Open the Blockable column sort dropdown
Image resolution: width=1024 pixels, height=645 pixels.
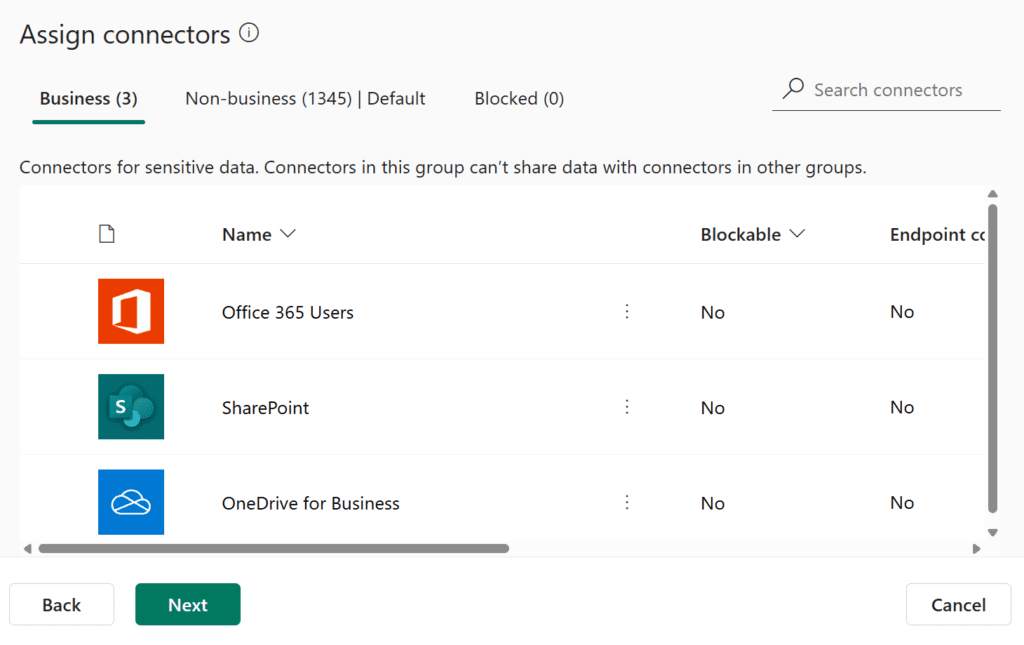[x=797, y=234]
